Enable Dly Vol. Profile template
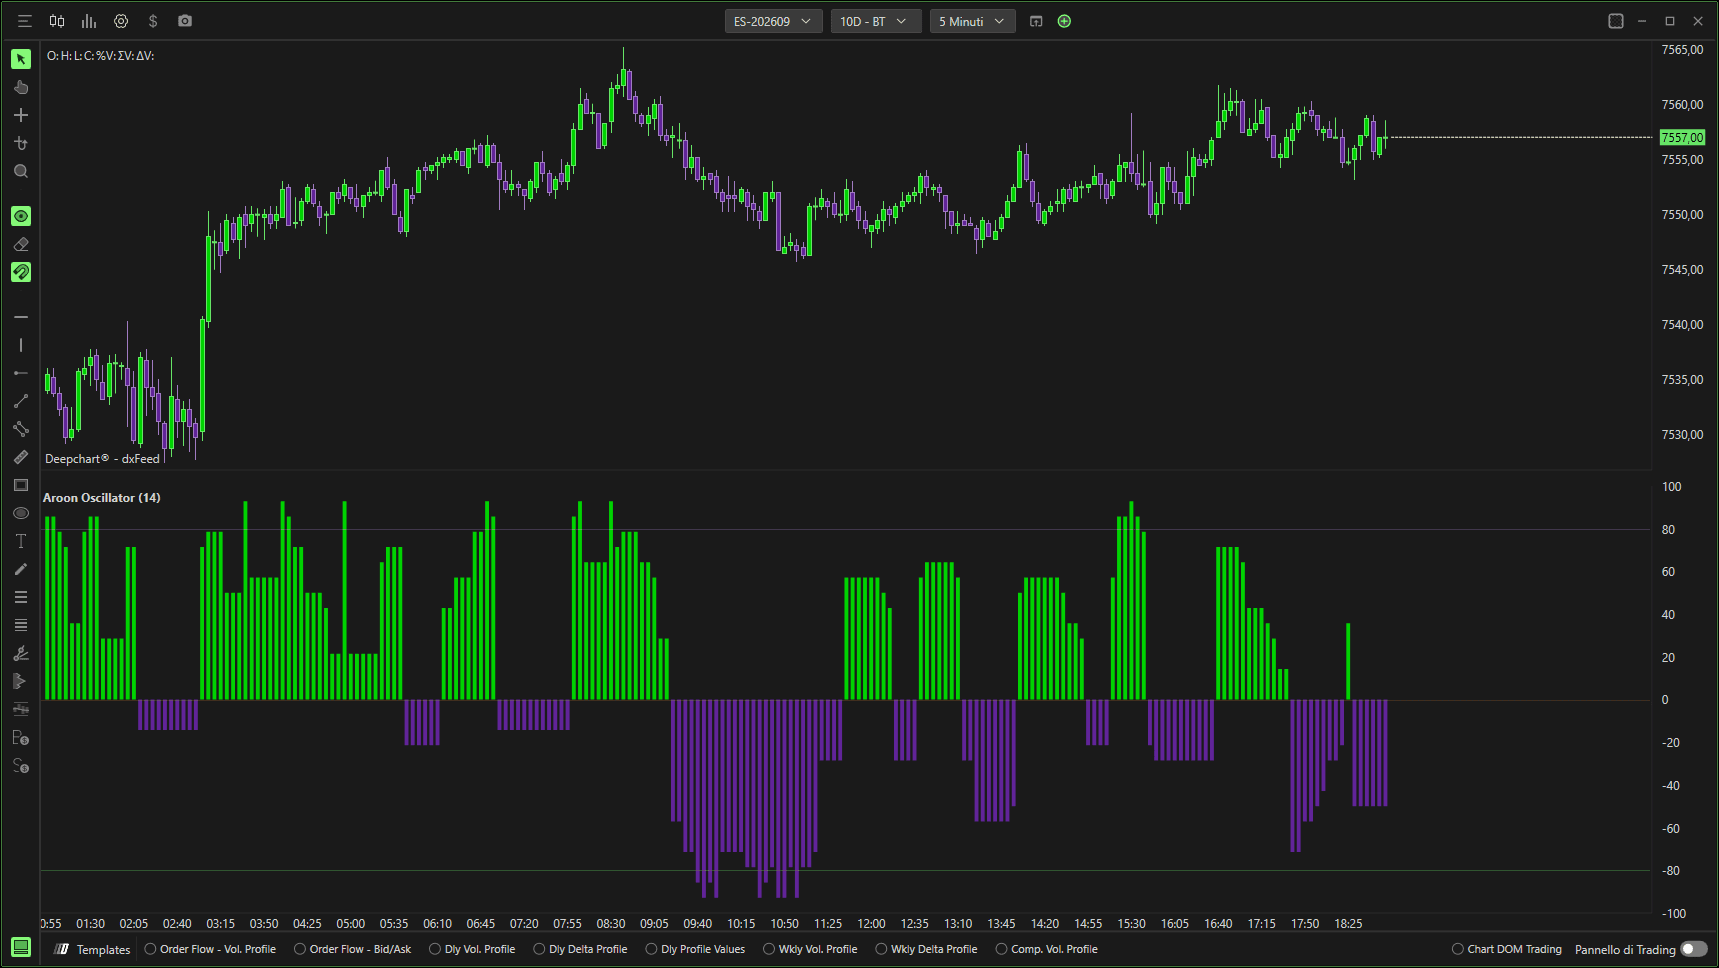 [472, 949]
